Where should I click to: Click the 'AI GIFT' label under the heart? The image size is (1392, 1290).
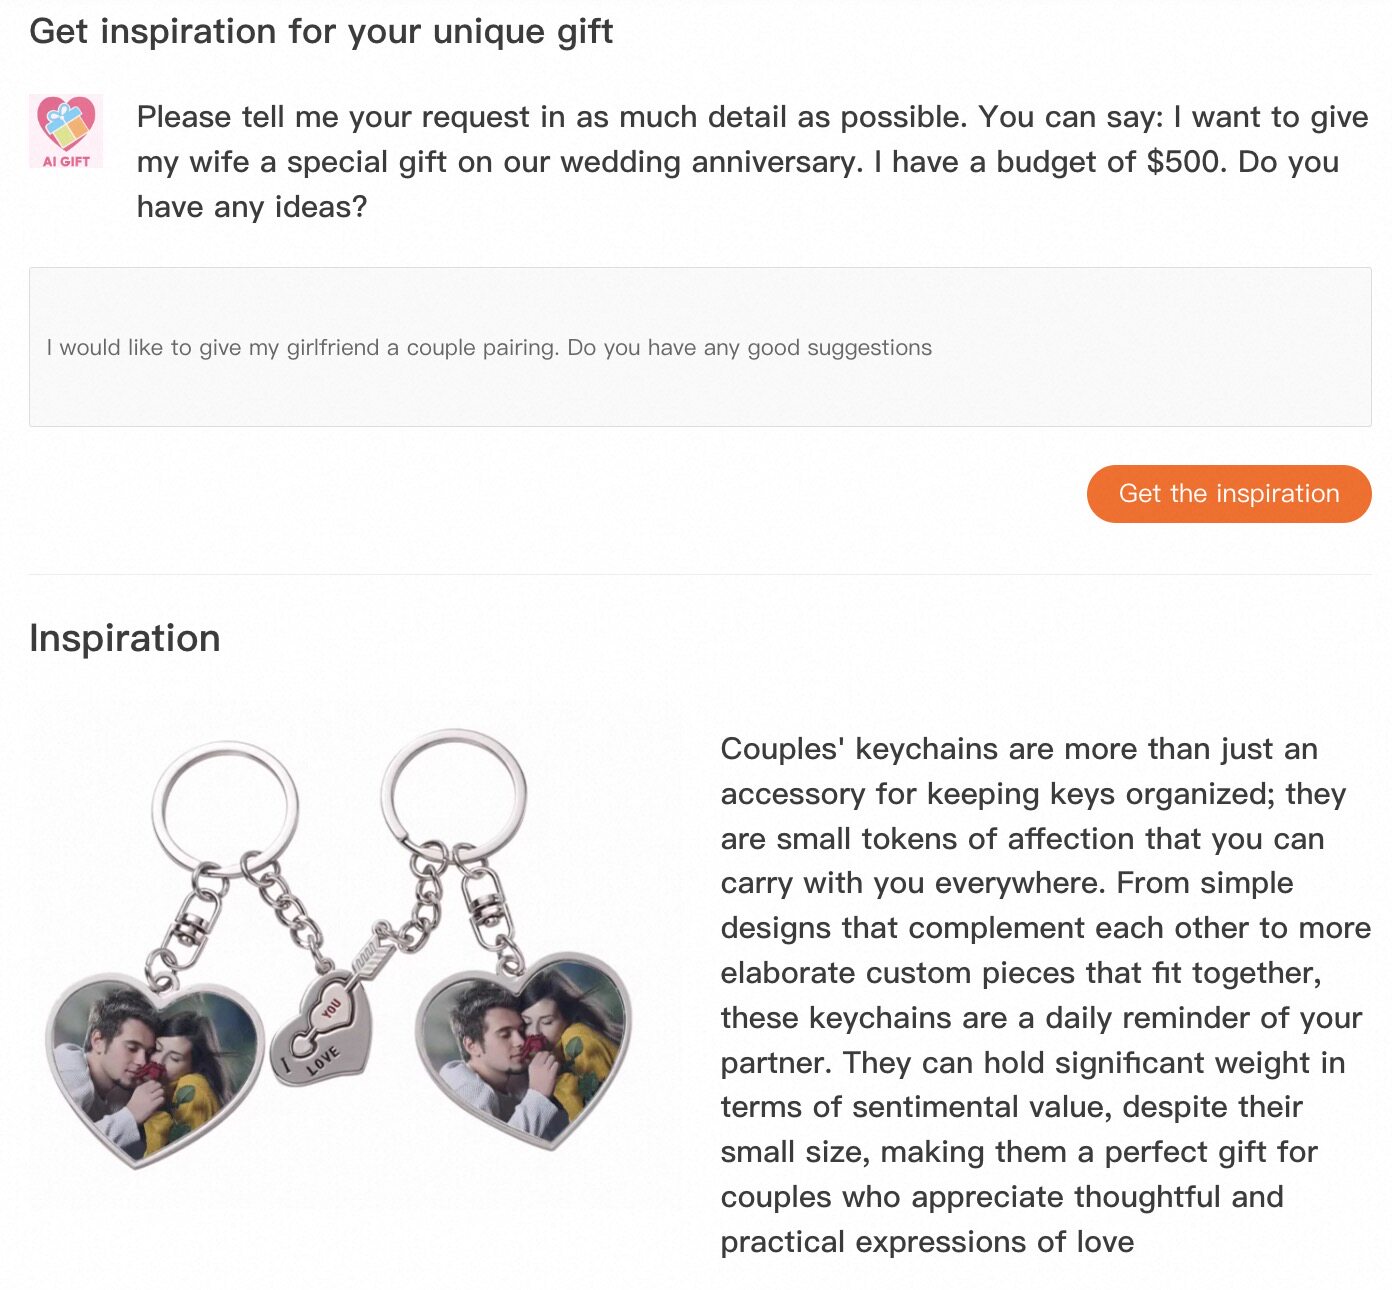66,161
